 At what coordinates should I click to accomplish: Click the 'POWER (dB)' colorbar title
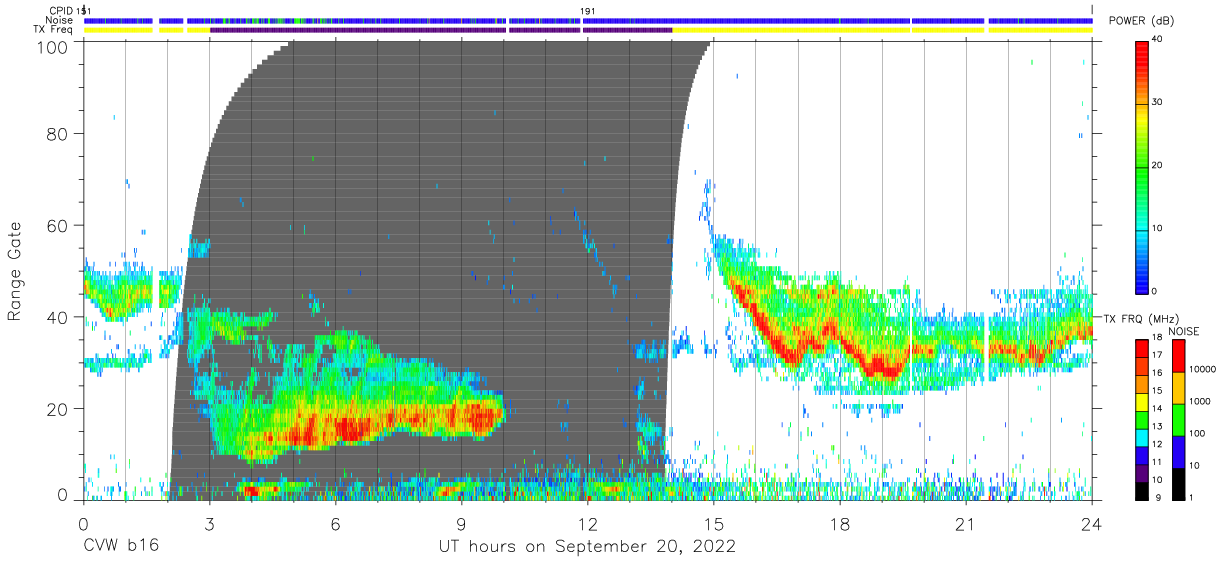[1141, 20]
